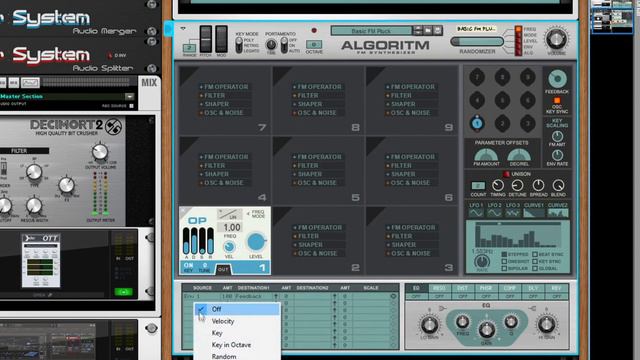Click the DEC/REL parameter offset dial
Viewport: 640px width, 360px height.
tap(519, 155)
